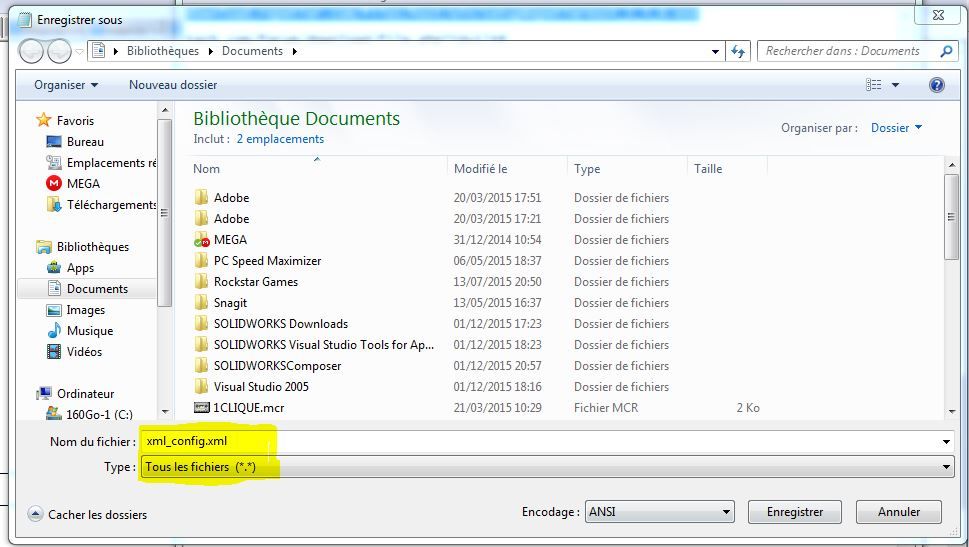969x547 pixels.
Task: Select the Bureau desktop icon
Action: (54, 142)
